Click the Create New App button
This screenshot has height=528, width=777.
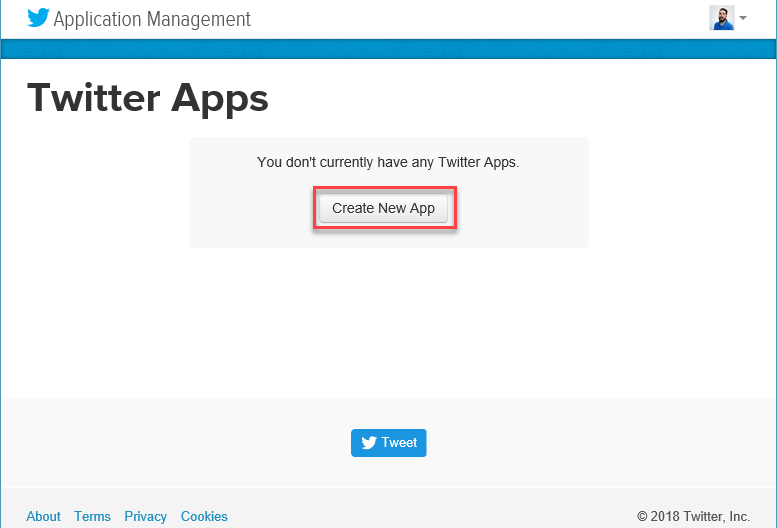pyautogui.click(x=384, y=208)
